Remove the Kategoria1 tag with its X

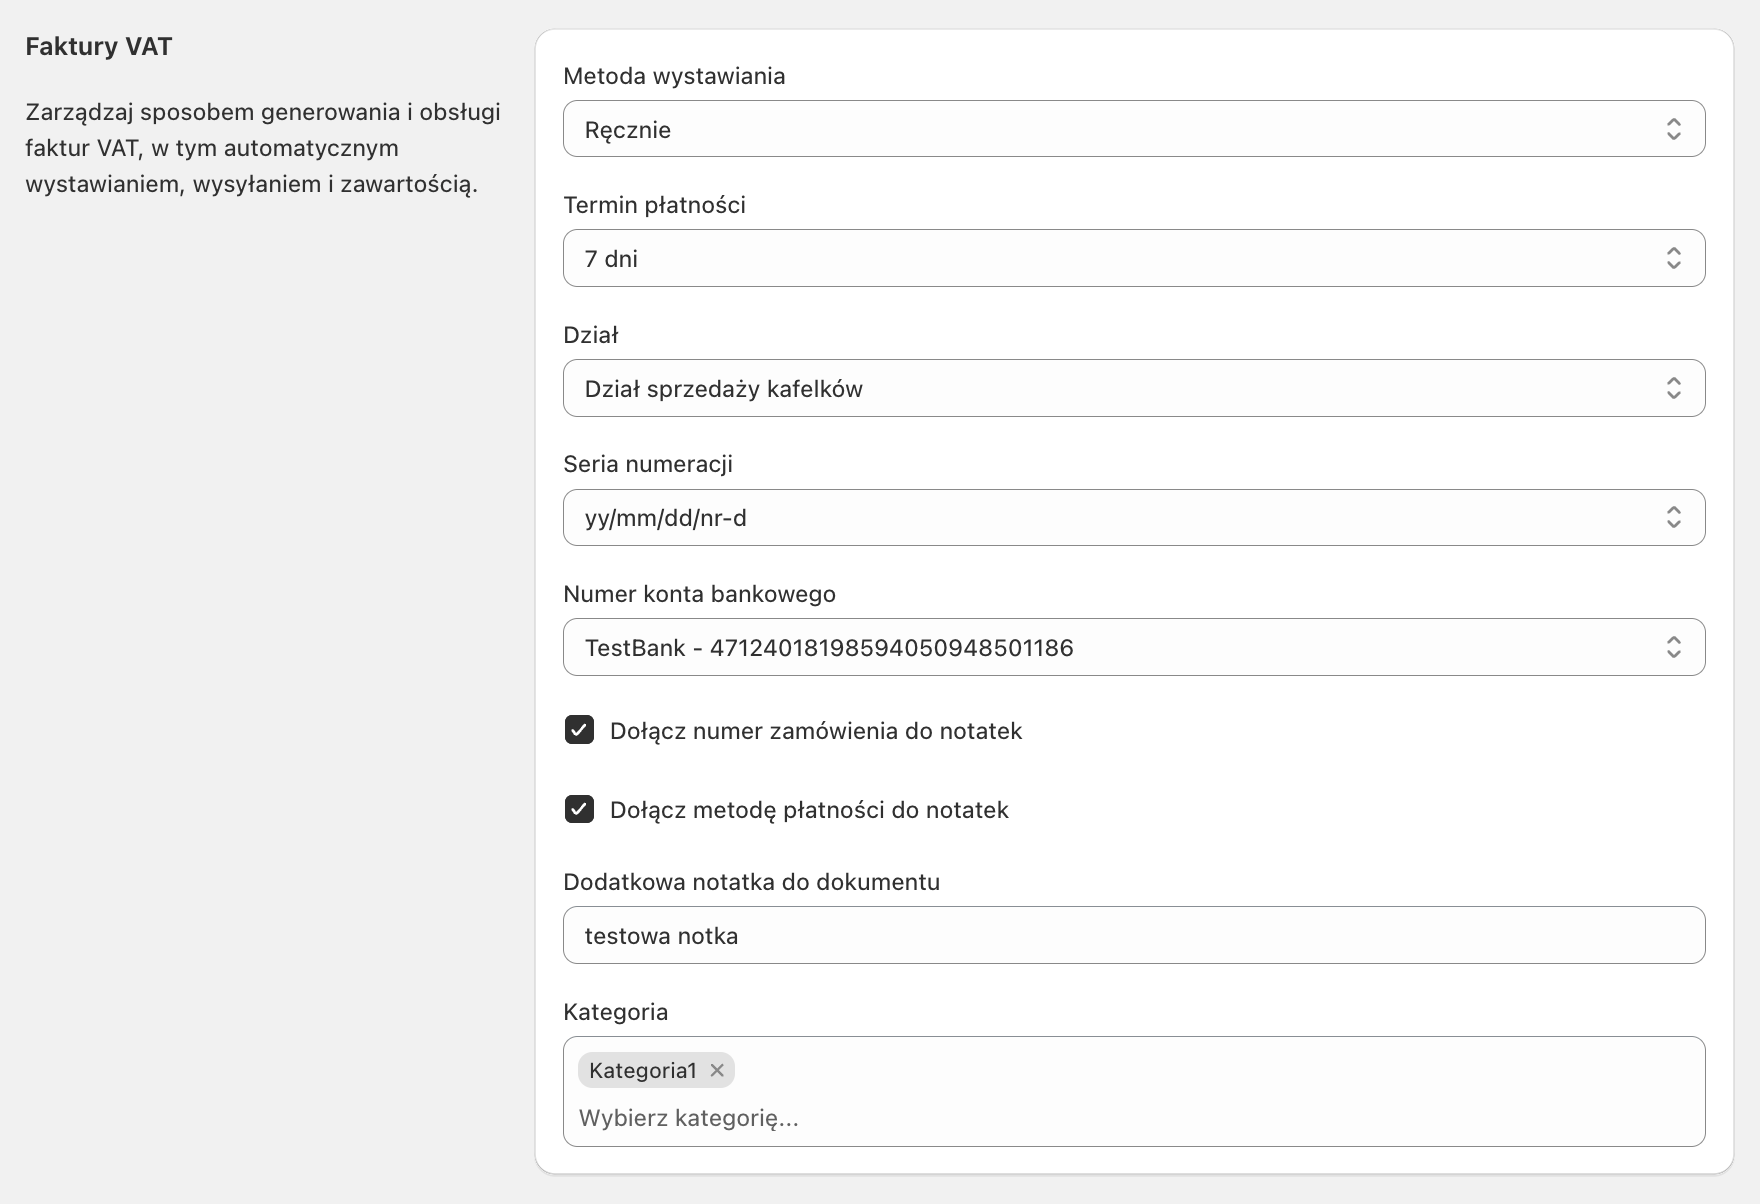(717, 1070)
